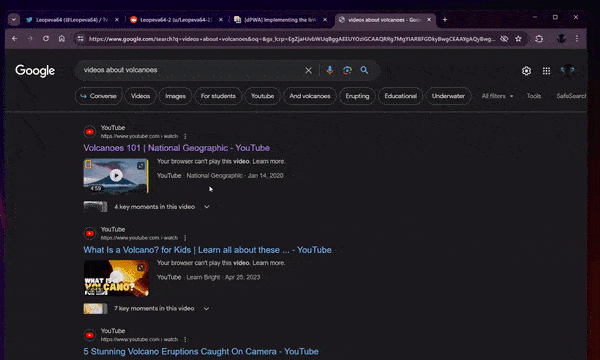Clear the search query with X
The width and height of the screenshot is (600, 360).
[x=308, y=70]
